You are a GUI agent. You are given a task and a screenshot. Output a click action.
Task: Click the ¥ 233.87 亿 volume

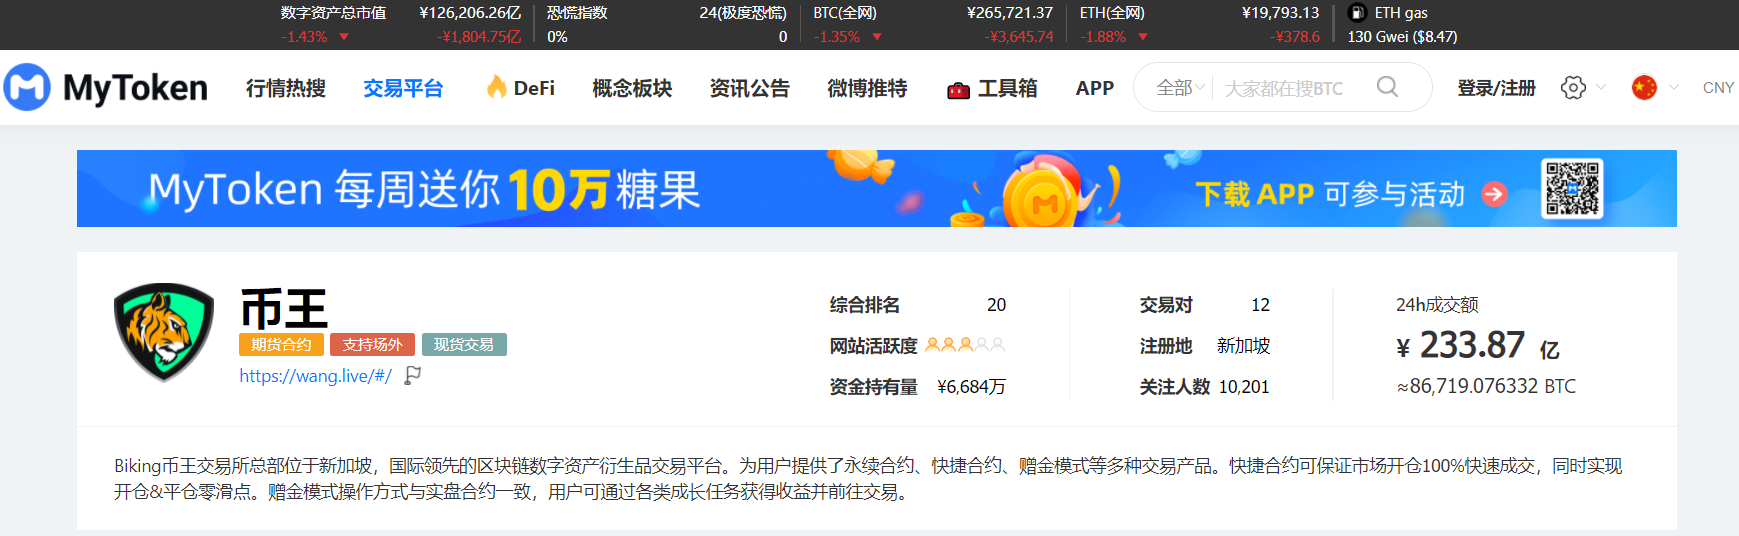point(1478,346)
